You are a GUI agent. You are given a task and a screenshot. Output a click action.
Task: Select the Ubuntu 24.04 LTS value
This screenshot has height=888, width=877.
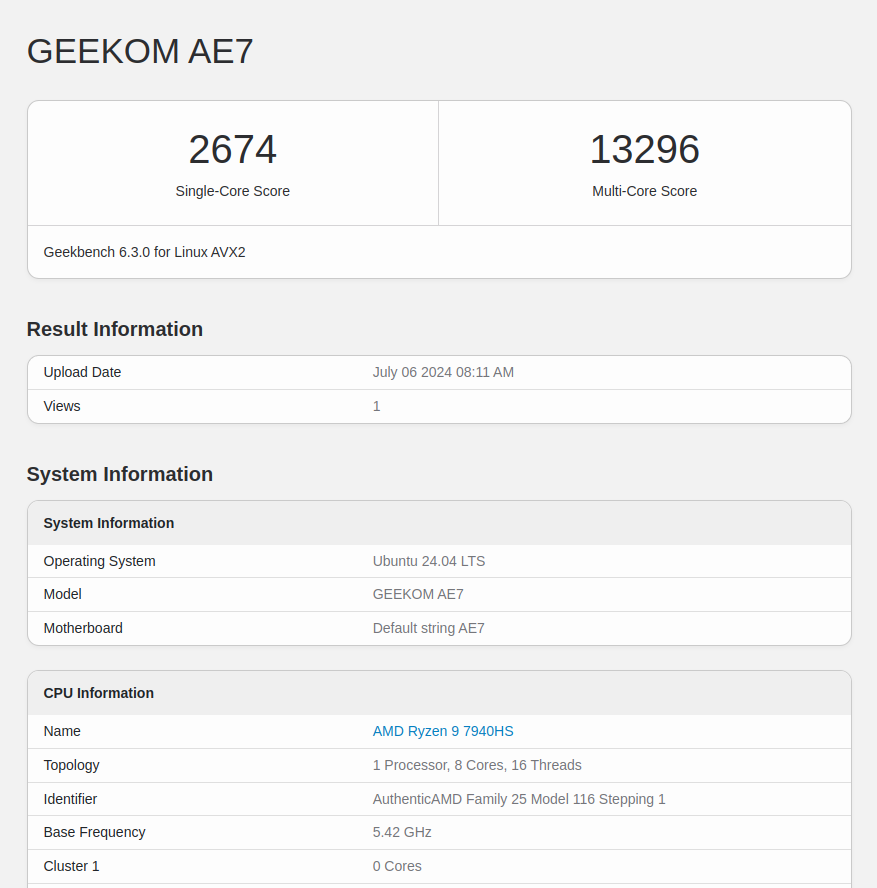pyautogui.click(x=429, y=561)
